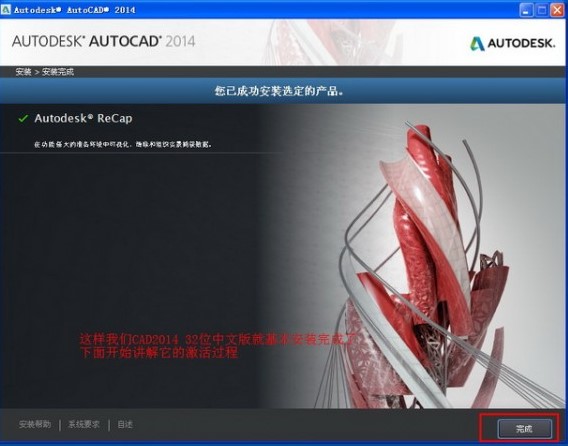Select the Autodesk ReCap product entry
Image resolution: width=568 pixels, height=446 pixels.
pos(83,118)
